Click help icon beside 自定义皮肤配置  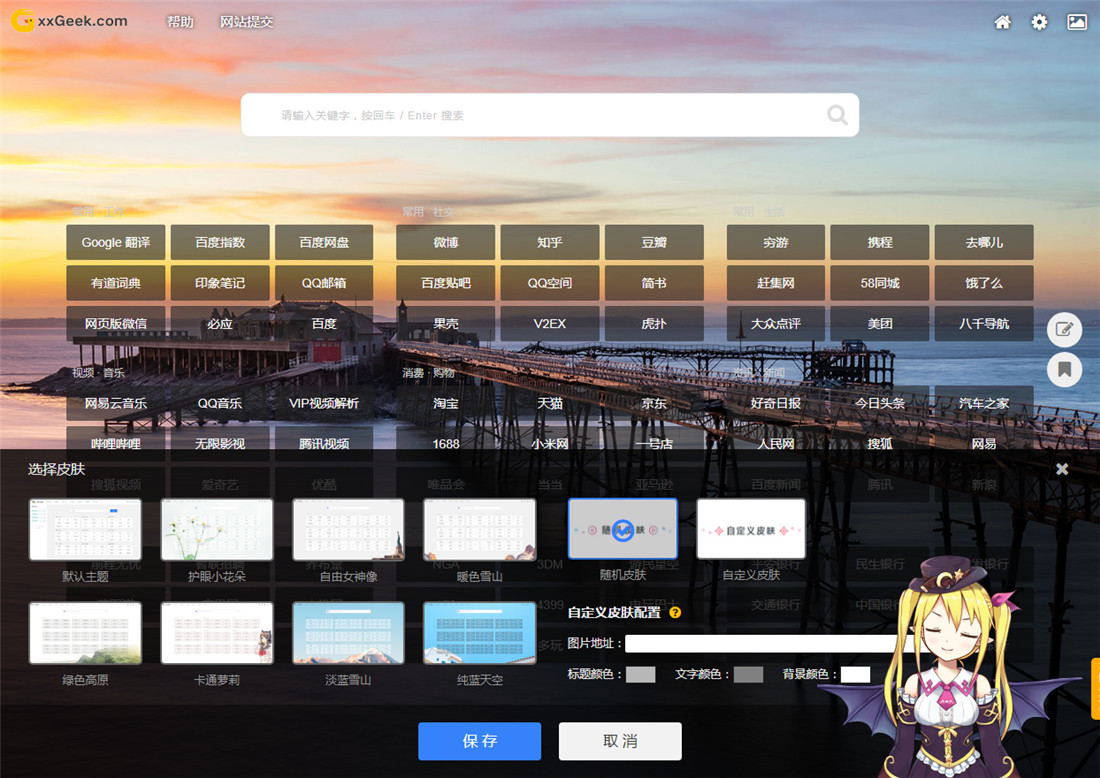pyautogui.click(x=675, y=612)
